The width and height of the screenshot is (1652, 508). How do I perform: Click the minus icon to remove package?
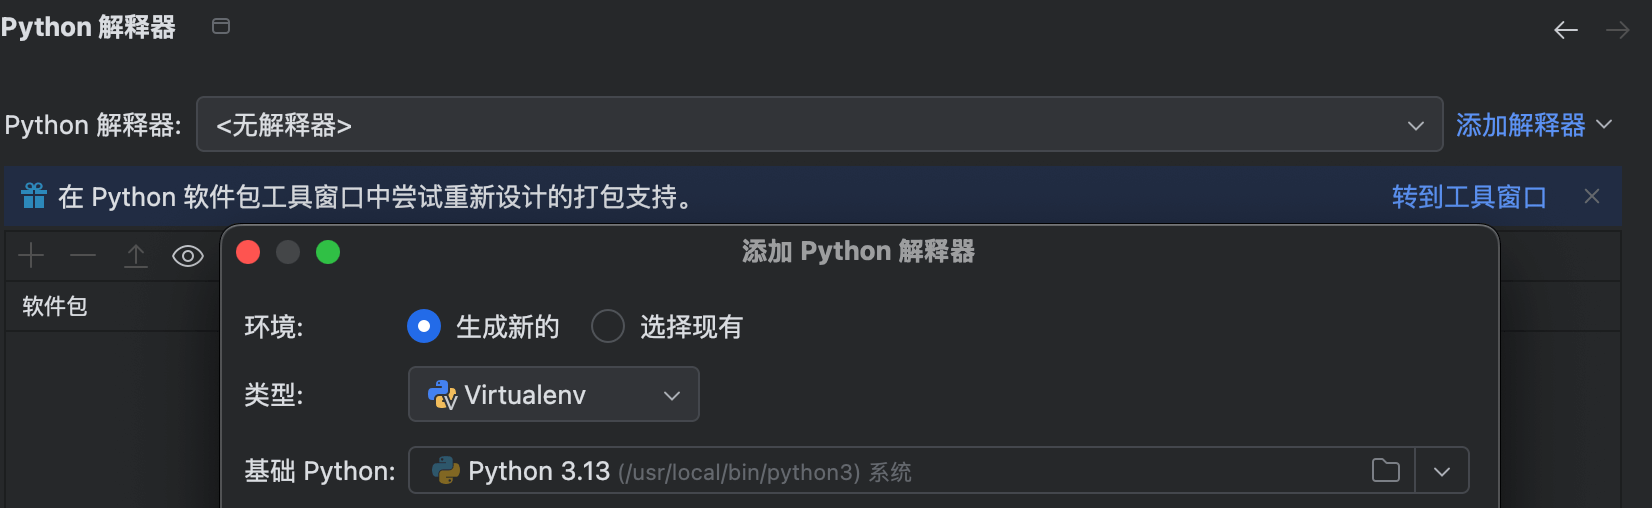(x=83, y=256)
